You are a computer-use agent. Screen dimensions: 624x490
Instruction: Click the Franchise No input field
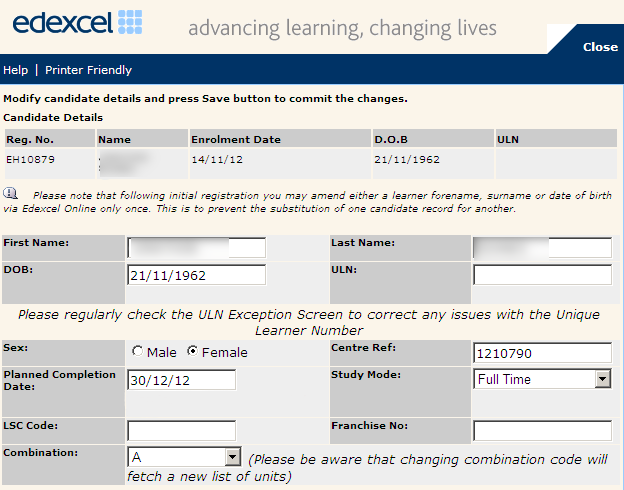pos(541,431)
